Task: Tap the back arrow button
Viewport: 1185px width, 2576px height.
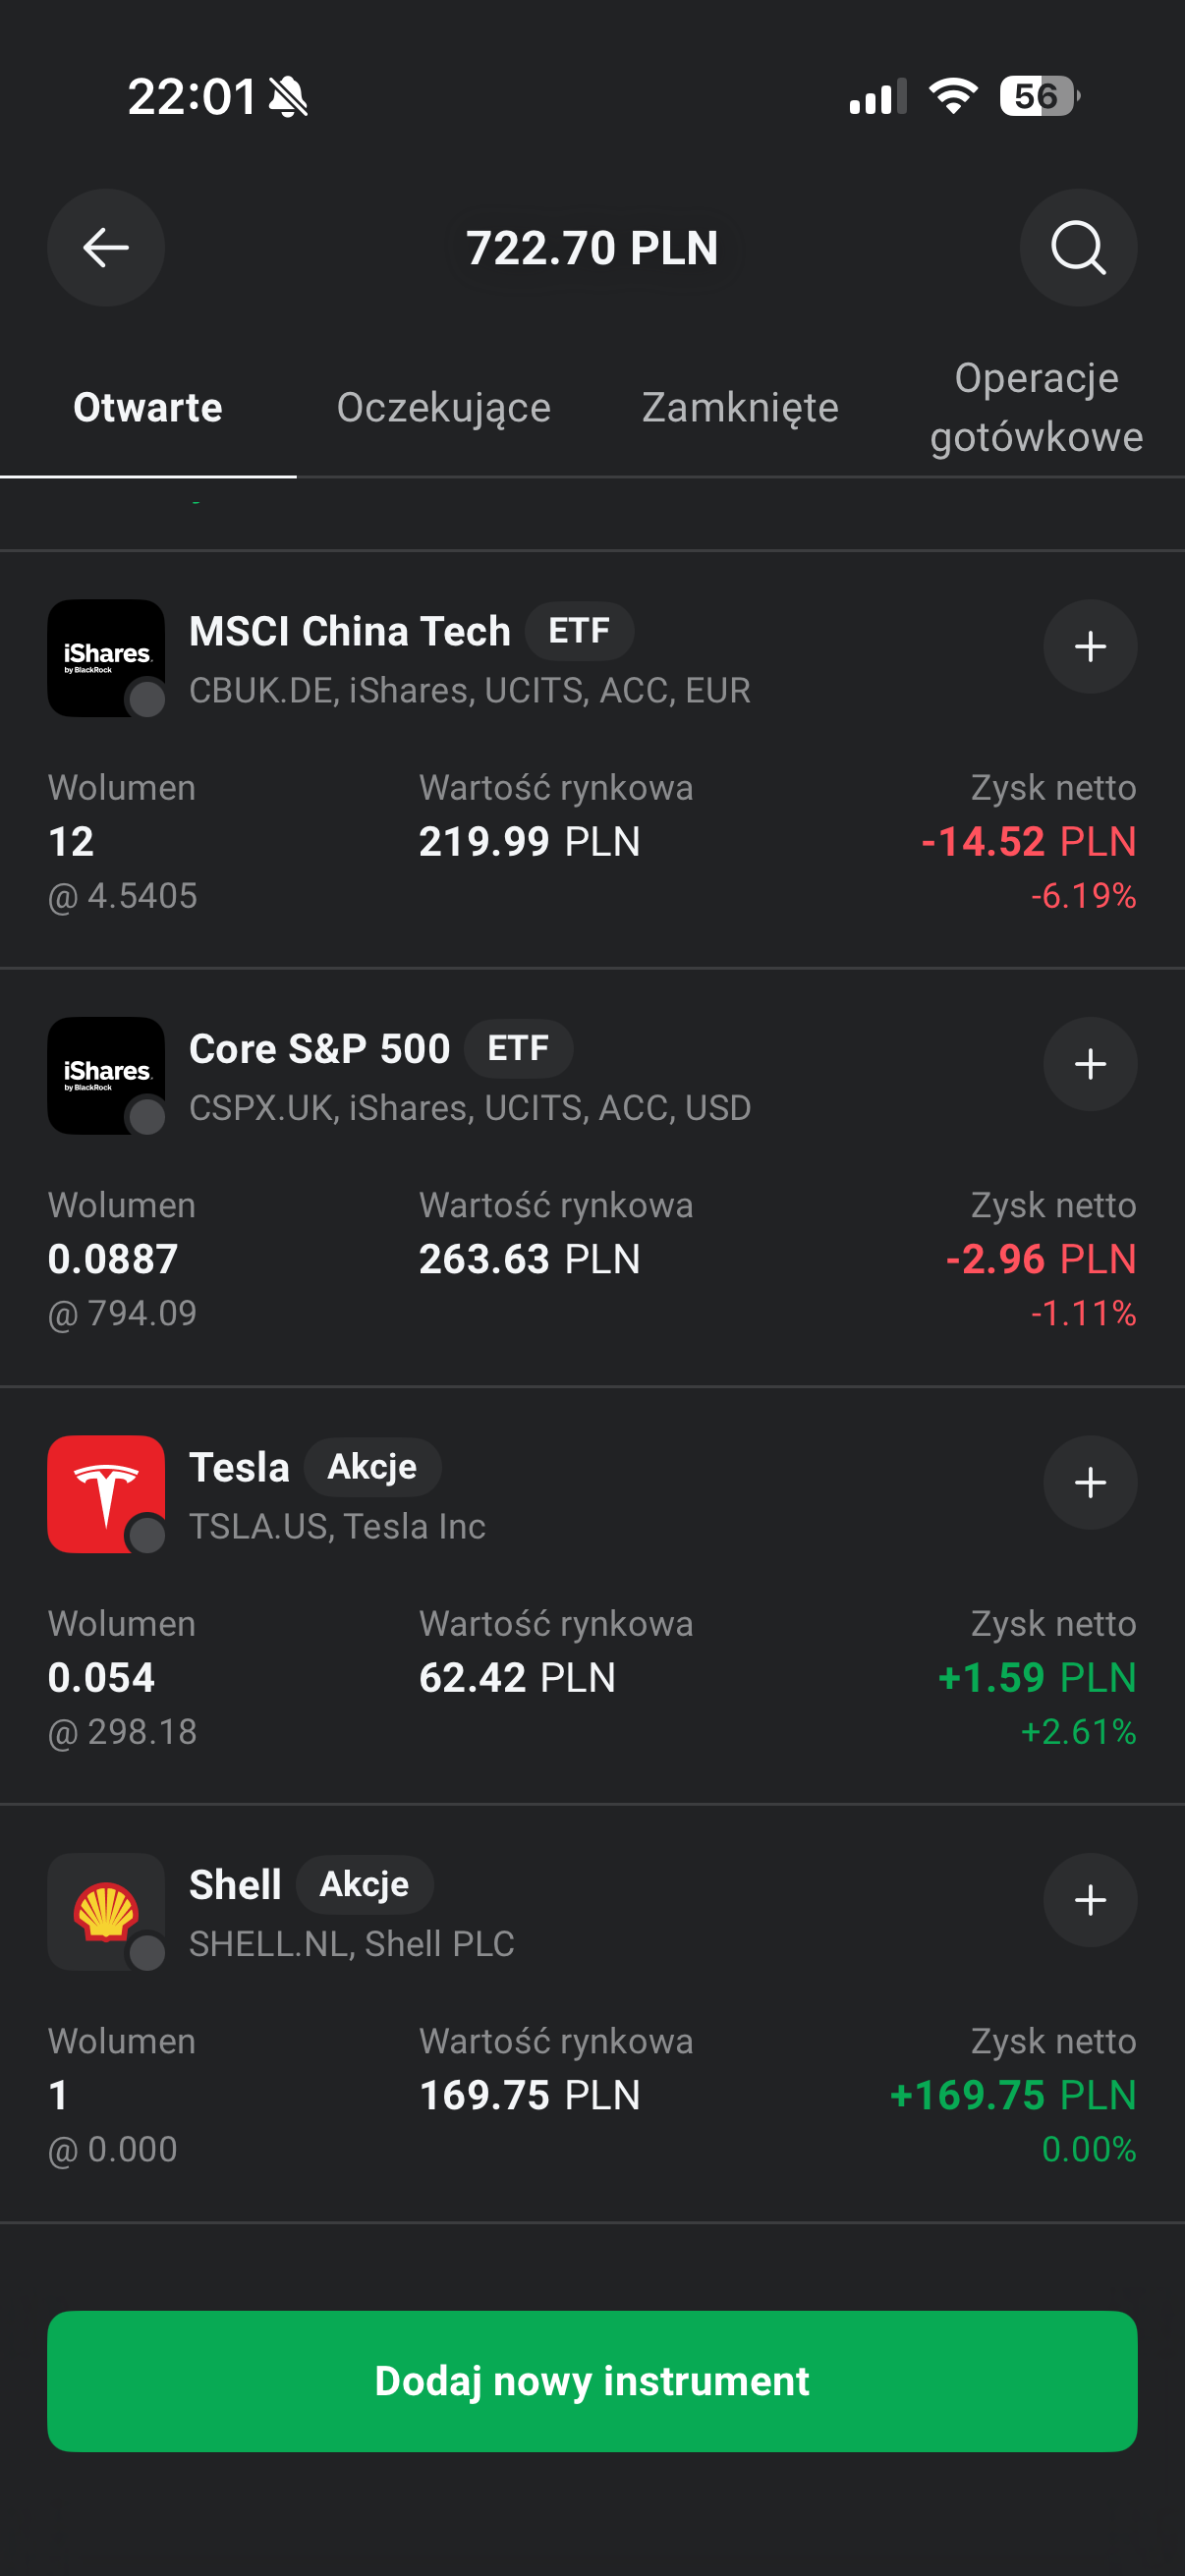Action: click(x=106, y=247)
